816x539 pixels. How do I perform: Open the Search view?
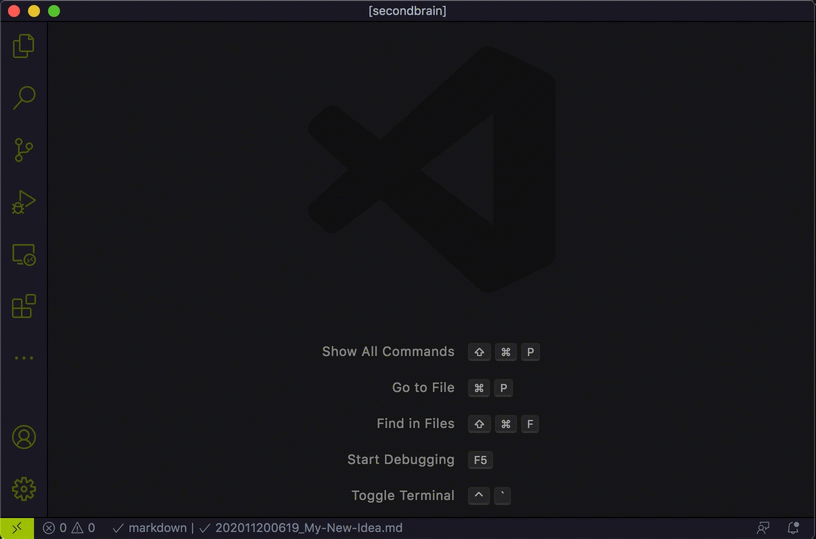pyautogui.click(x=23, y=98)
